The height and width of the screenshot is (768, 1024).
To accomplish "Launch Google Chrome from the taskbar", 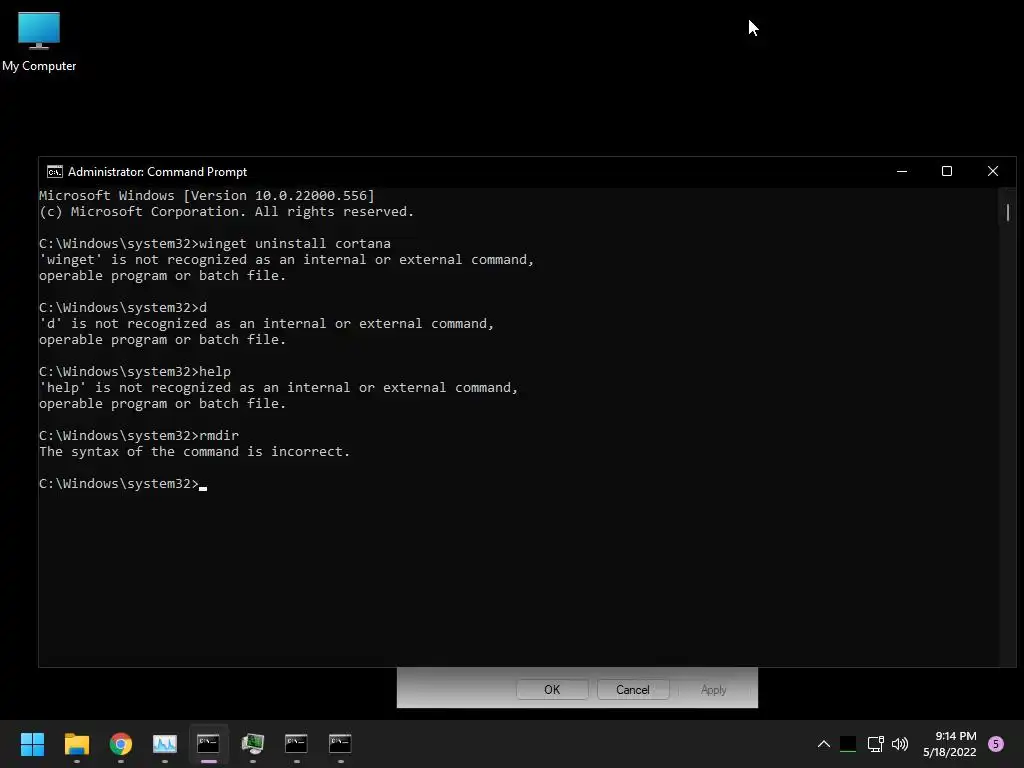I will [x=121, y=744].
